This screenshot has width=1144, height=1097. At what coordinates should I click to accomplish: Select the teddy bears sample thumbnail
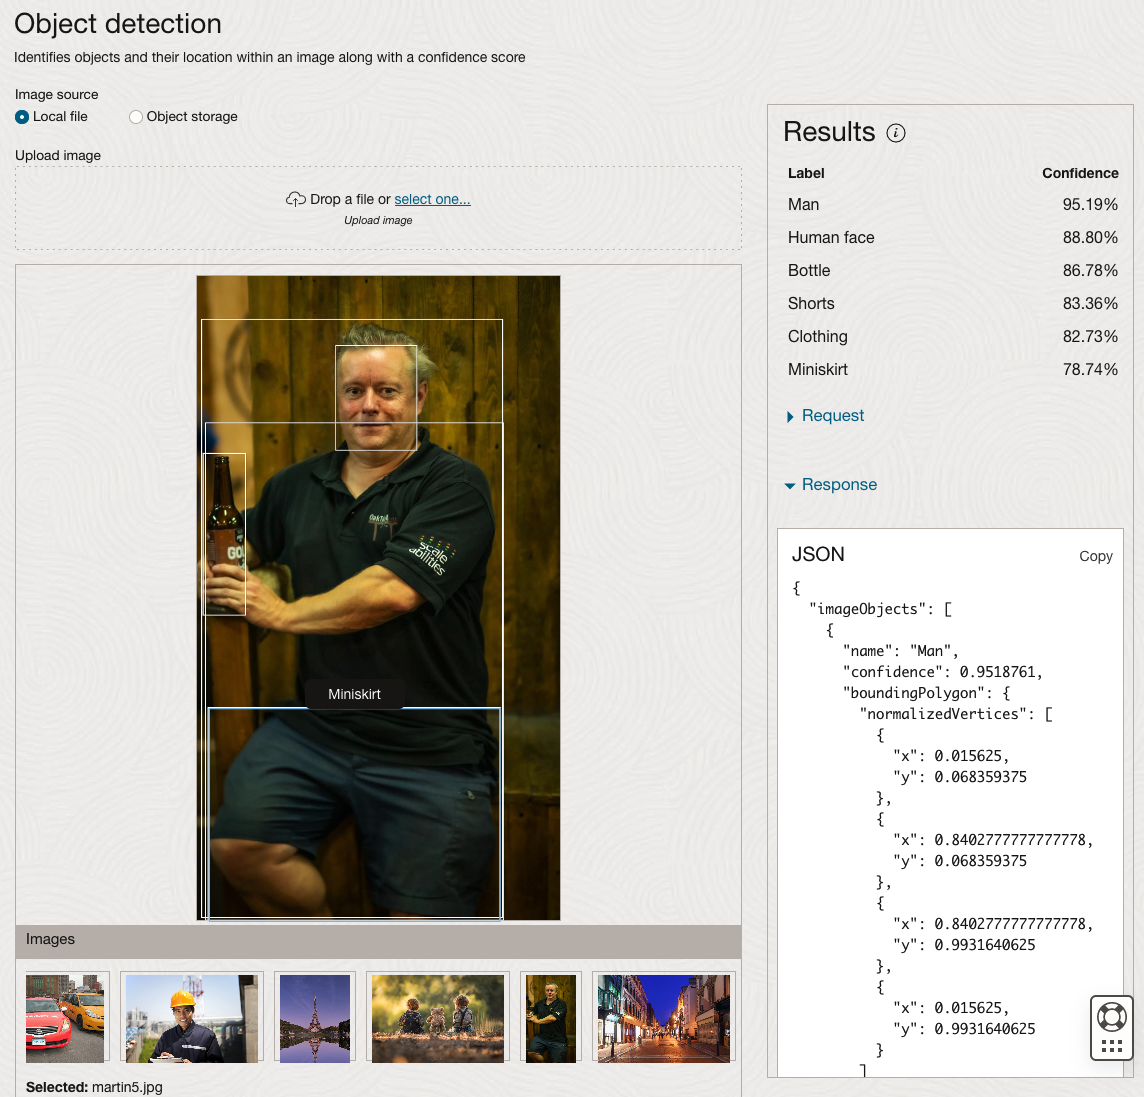[437, 1018]
